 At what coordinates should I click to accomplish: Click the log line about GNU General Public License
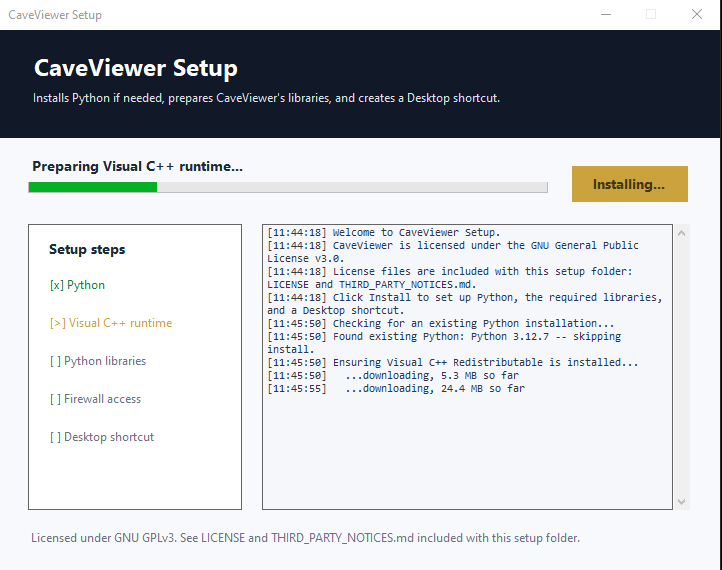[x=453, y=251]
